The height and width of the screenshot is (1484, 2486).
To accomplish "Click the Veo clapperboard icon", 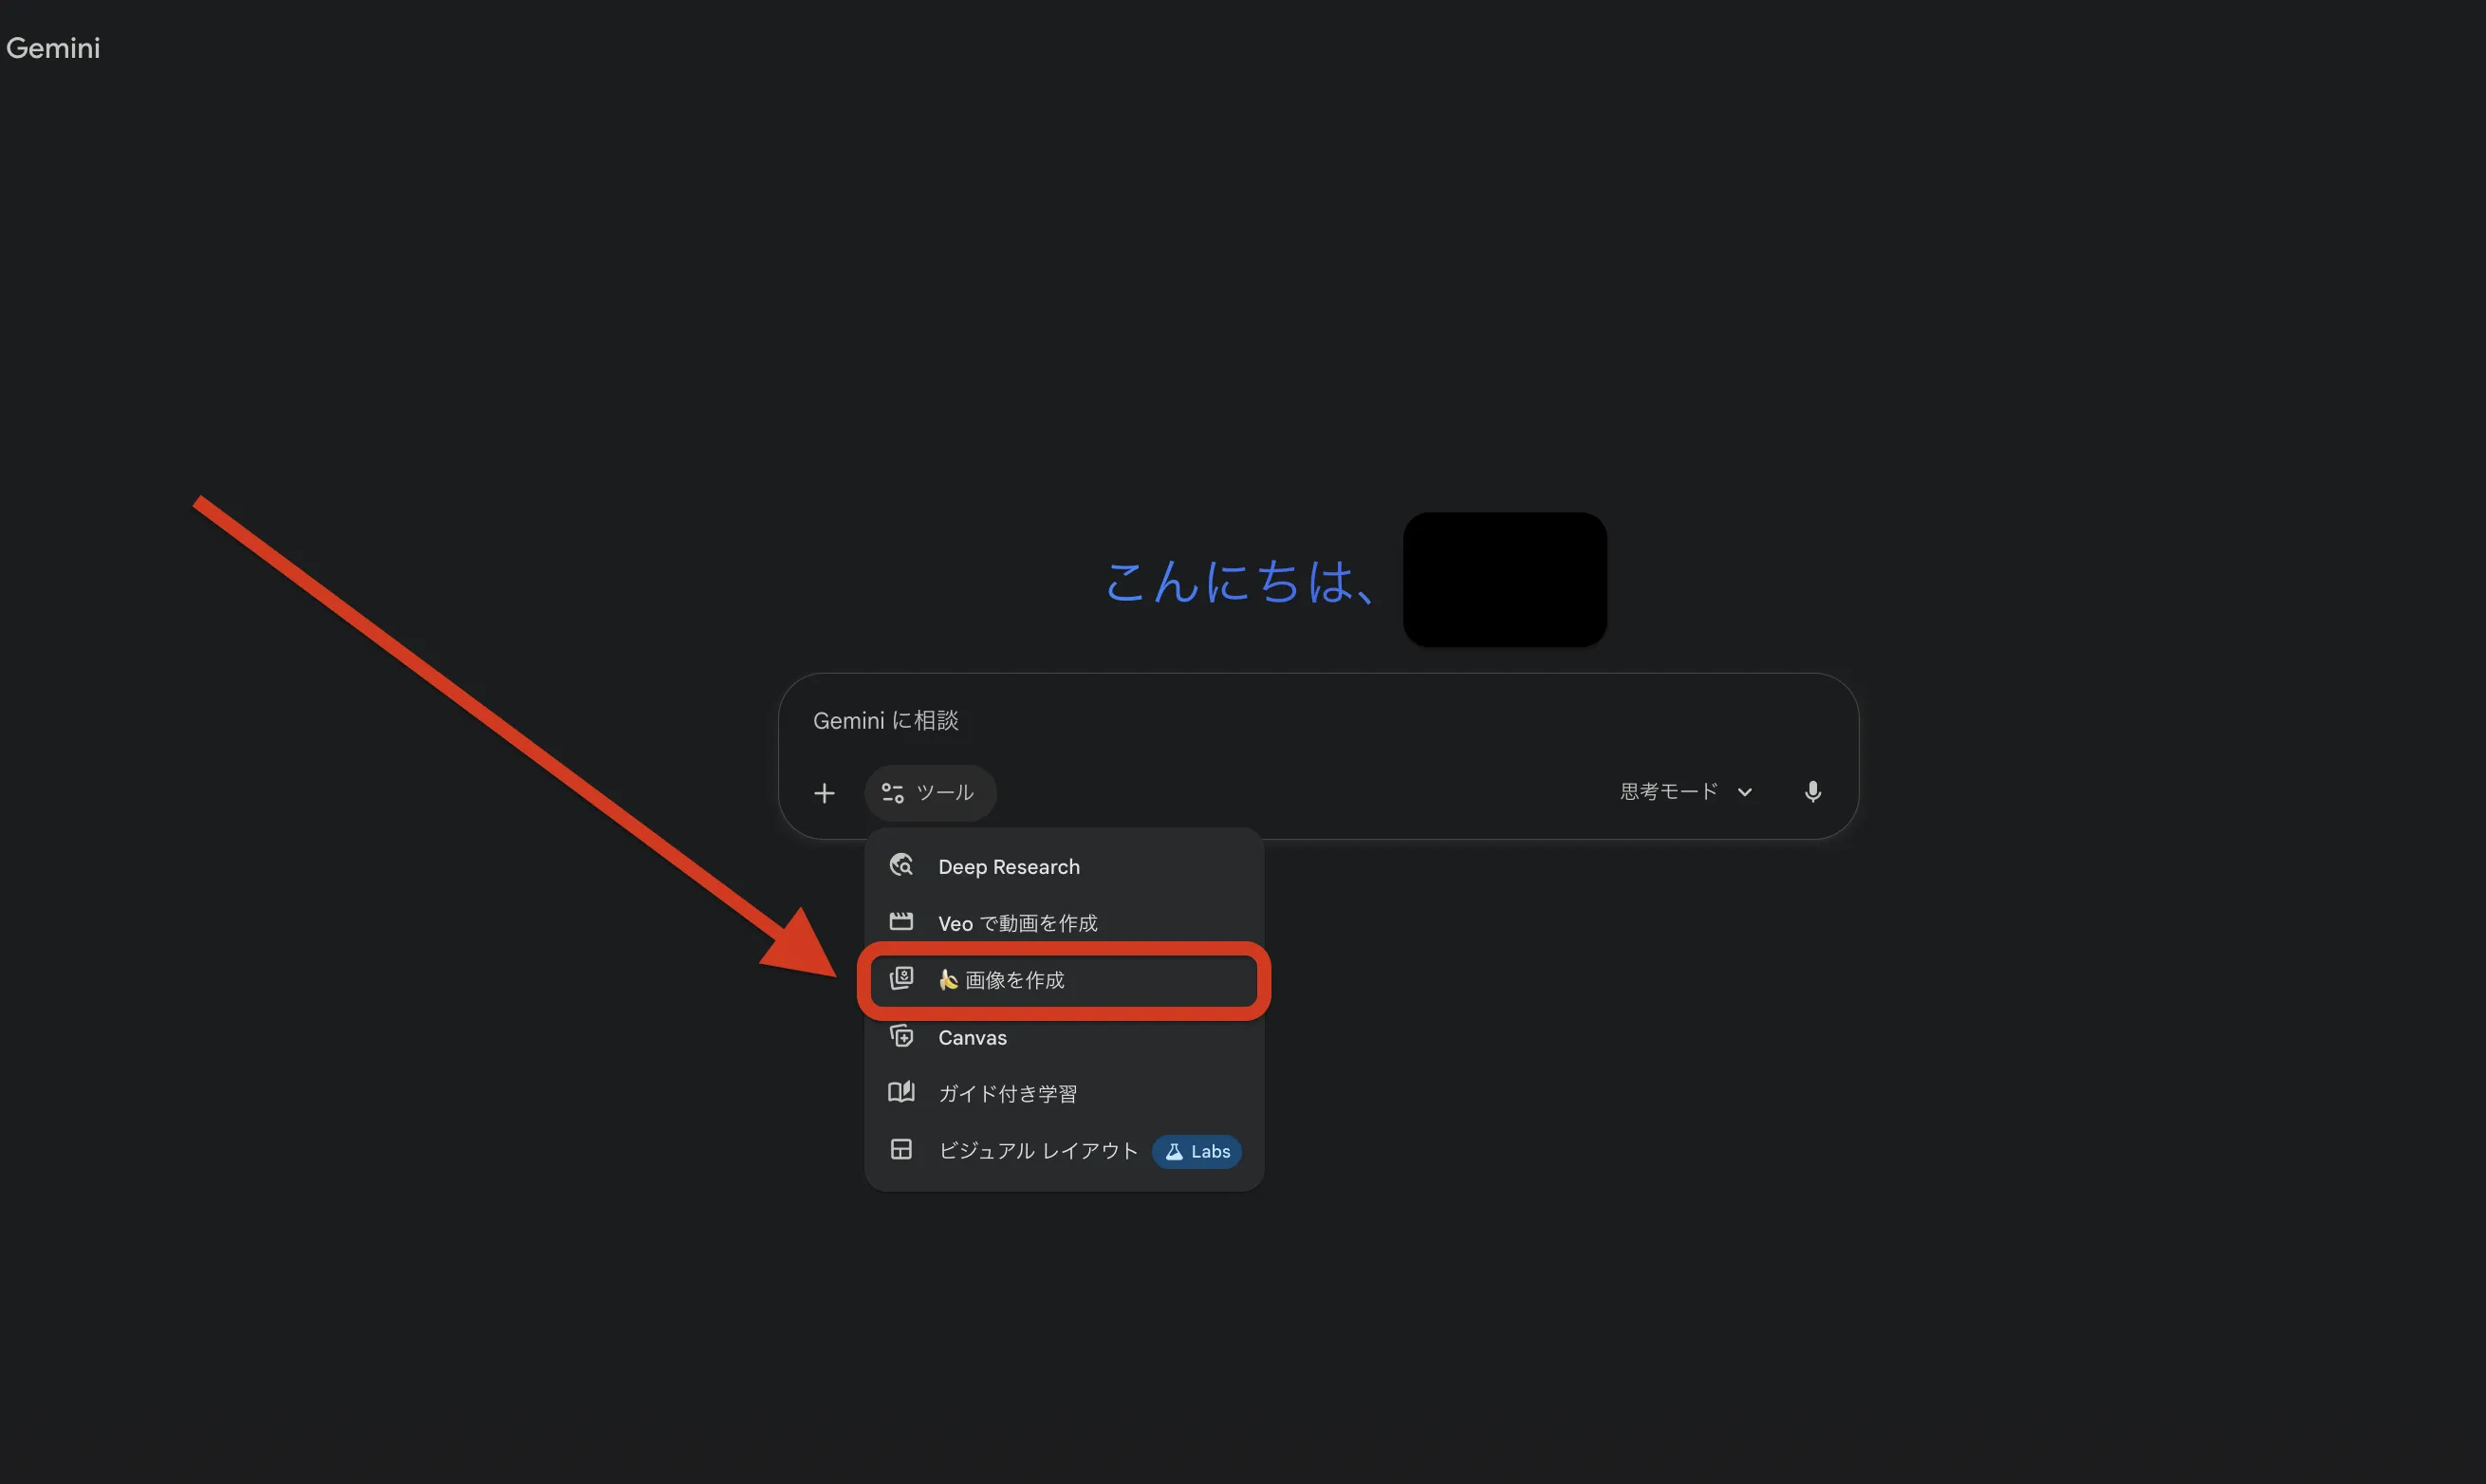I will point(901,921).
